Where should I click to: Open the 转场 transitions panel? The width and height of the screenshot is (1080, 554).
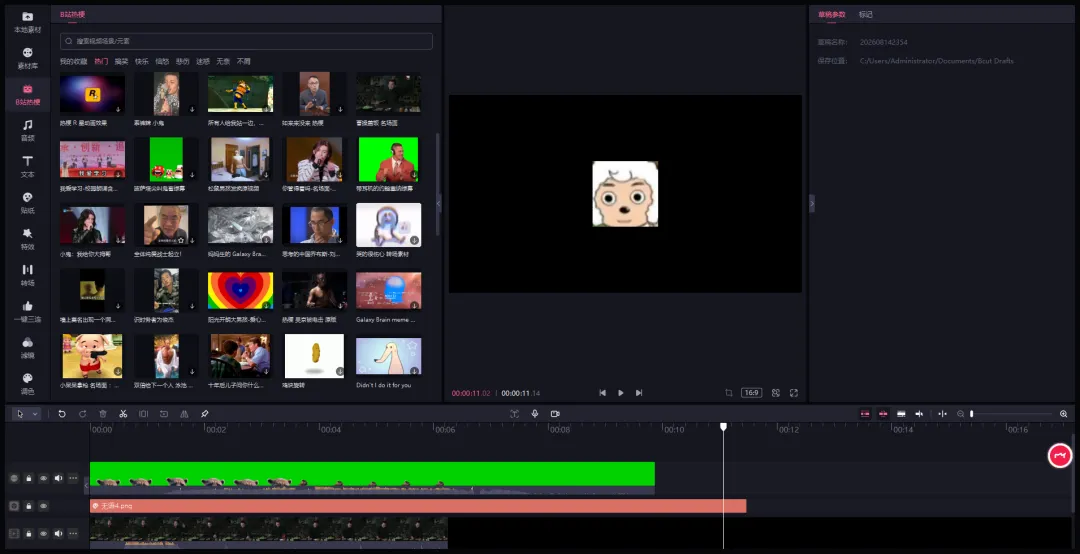pos(28,276)
